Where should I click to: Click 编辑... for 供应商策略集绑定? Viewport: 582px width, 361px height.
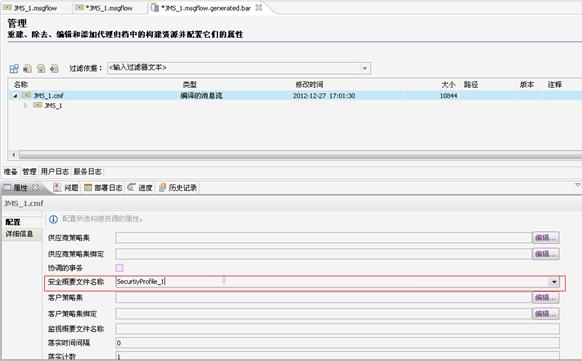(x=546, y=254)
